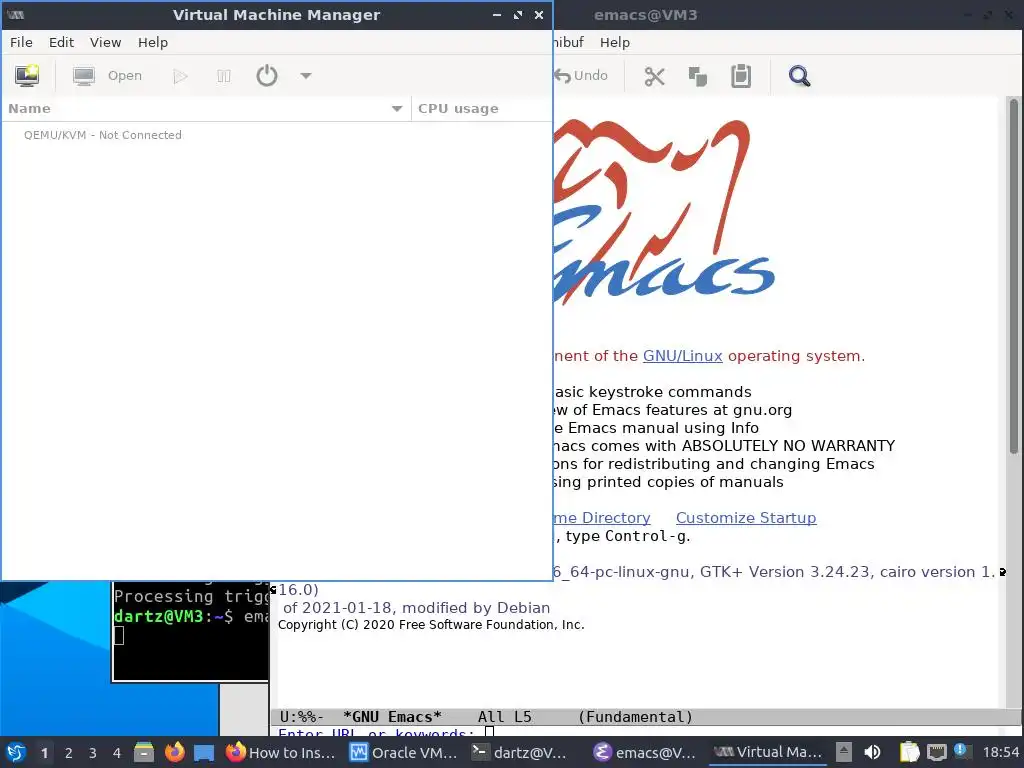1024x768 pixels.
Task: Click the Create new virtual machine icon
Action: [x=27, y=76]
